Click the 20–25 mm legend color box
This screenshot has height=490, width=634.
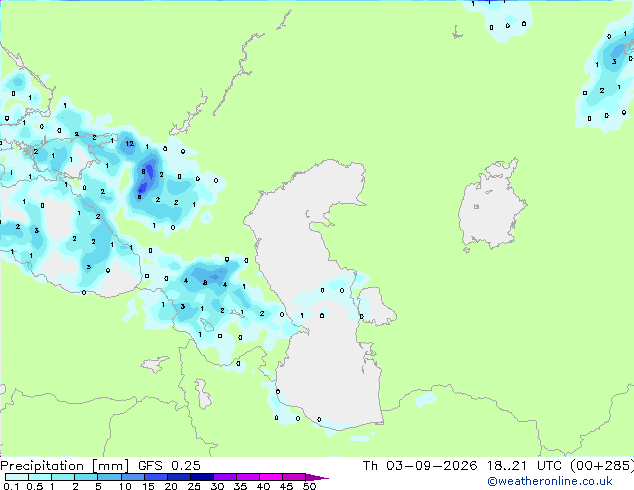[179, 477]
